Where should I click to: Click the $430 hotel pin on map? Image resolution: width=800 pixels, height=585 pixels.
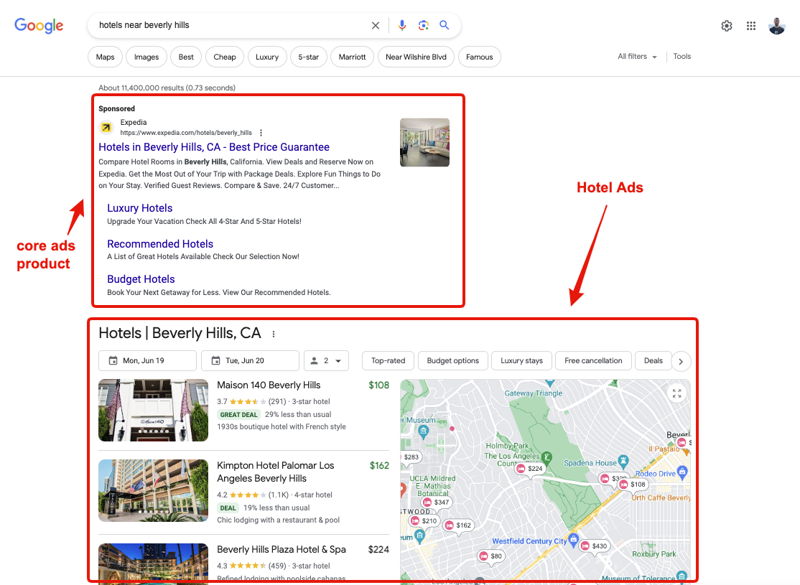[x=594, y=546]
